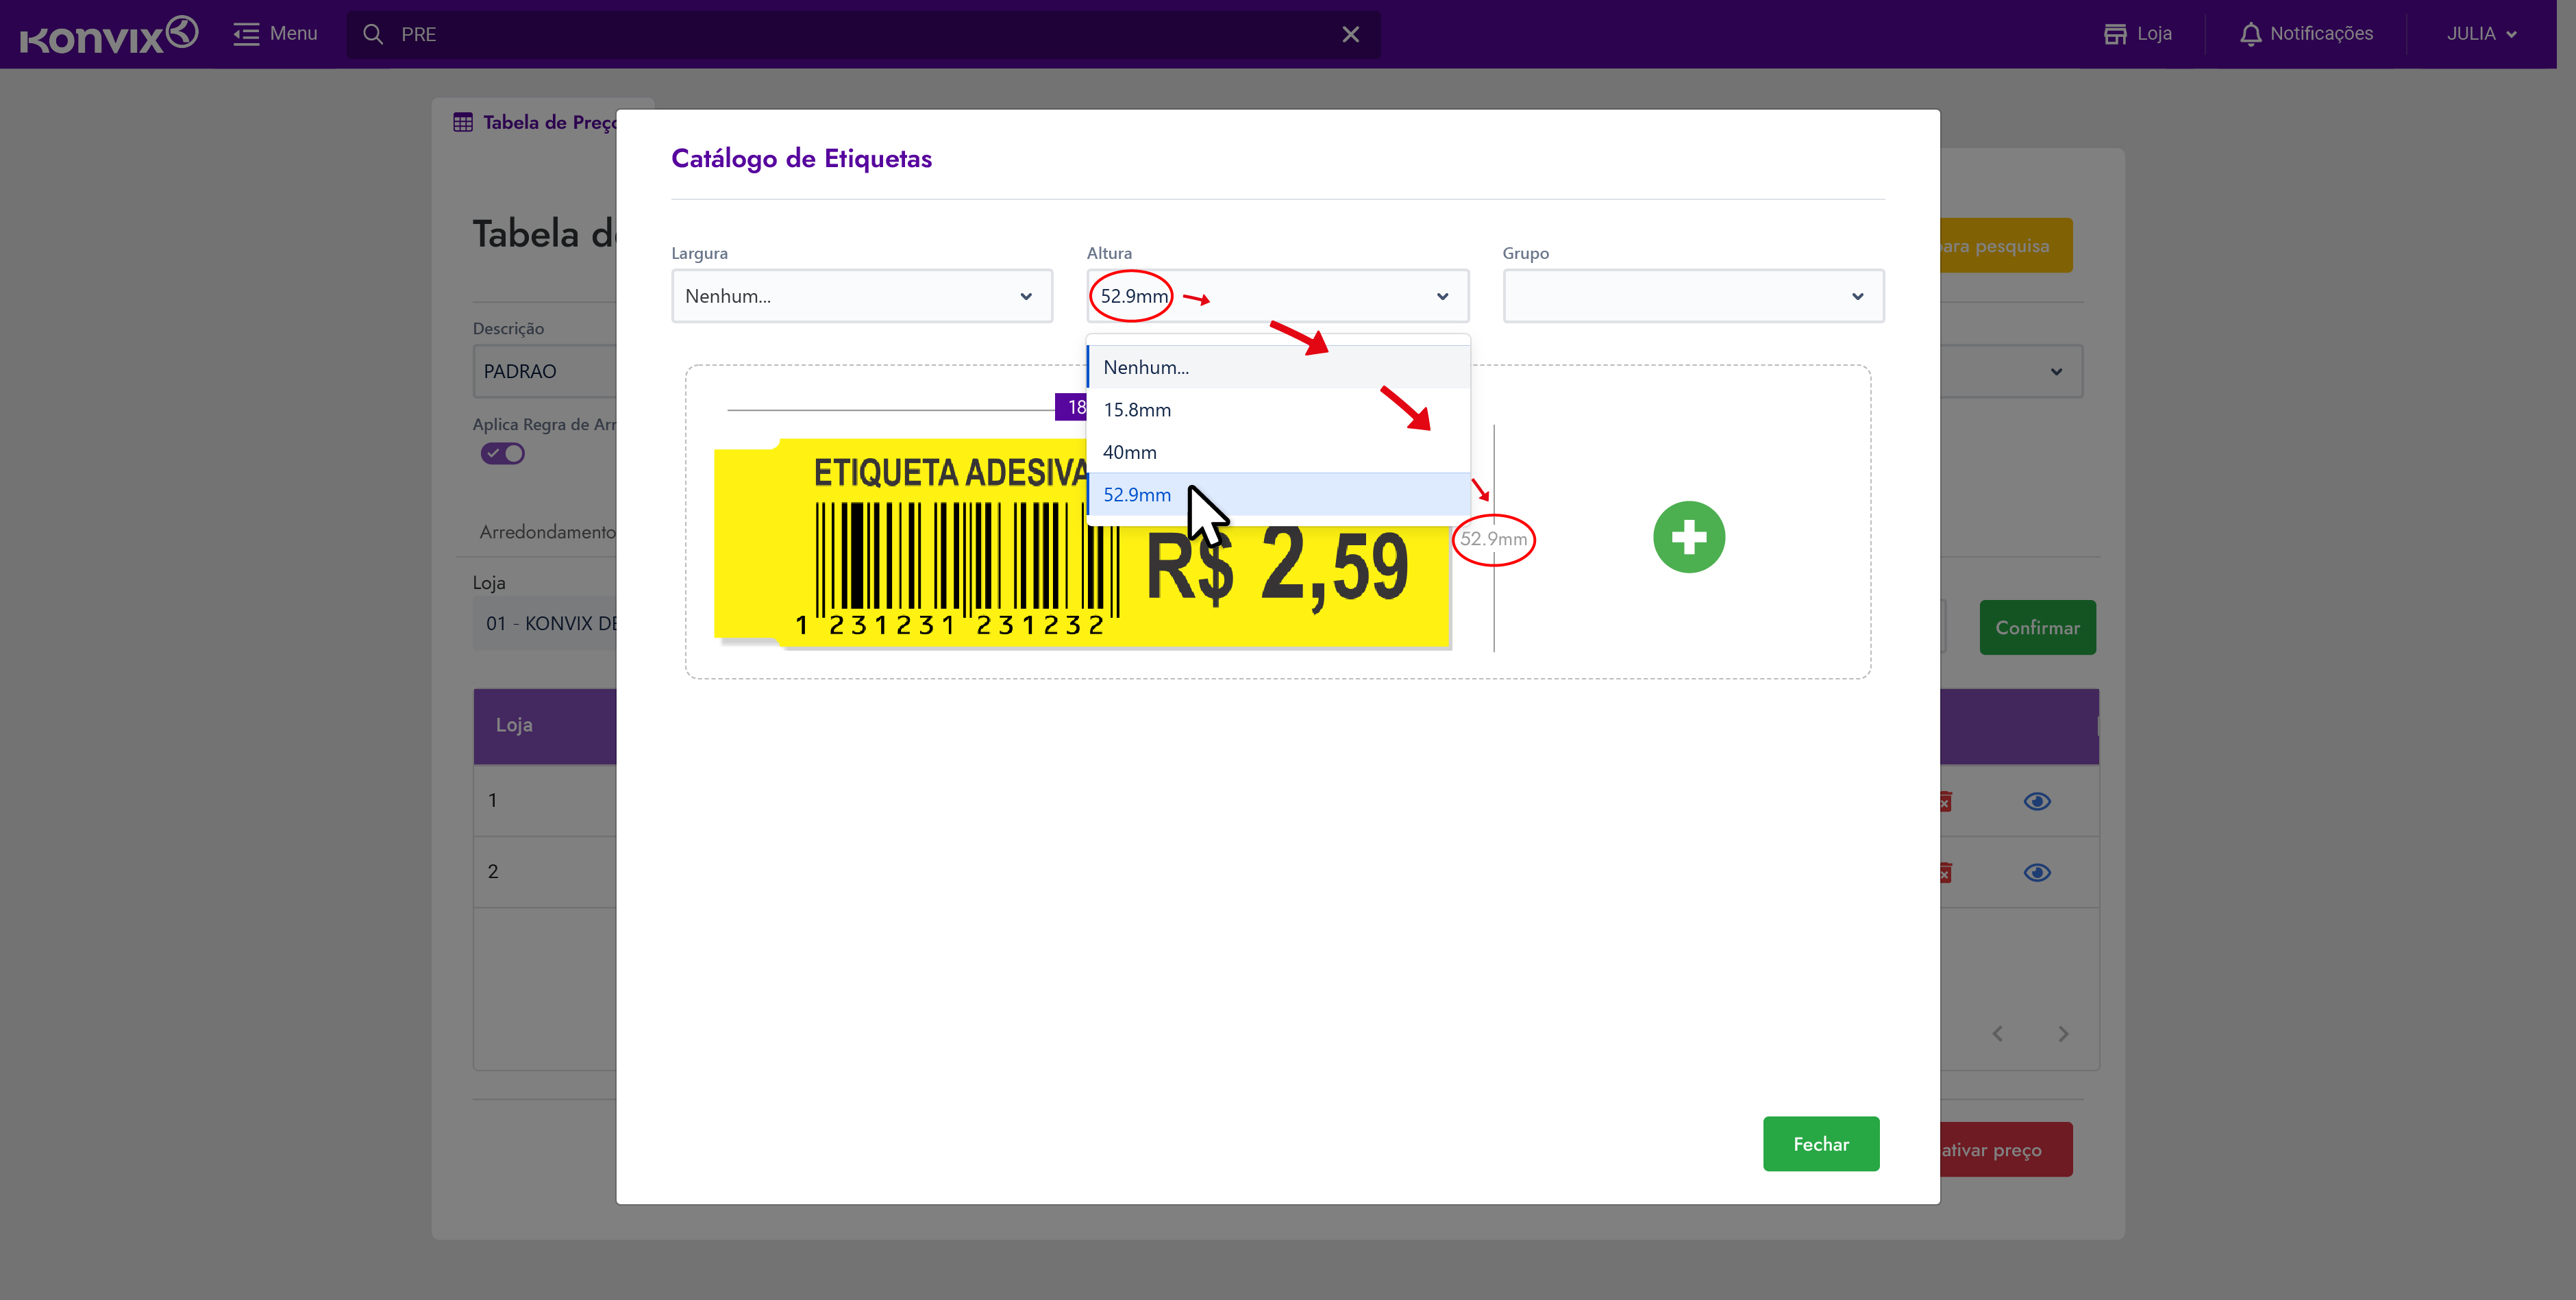Open Notificações bell icon
Viewport: 2576px width, 1300px height.
2250,34
